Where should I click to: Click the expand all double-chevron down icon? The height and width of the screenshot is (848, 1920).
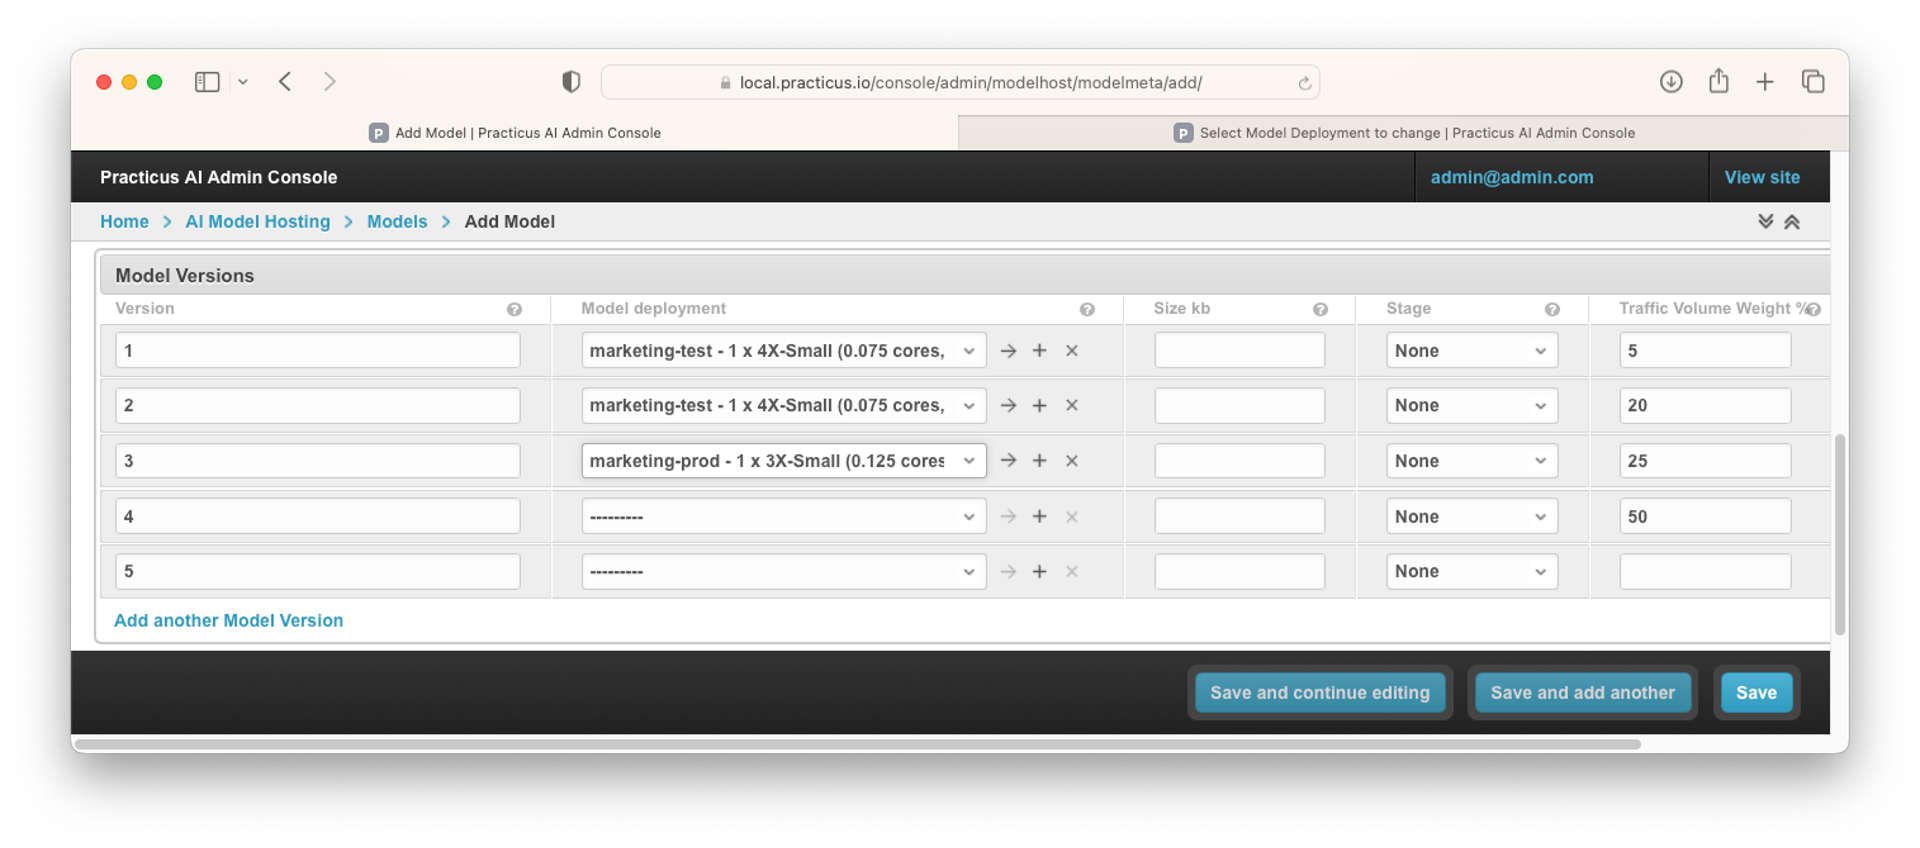(1765, 222)
